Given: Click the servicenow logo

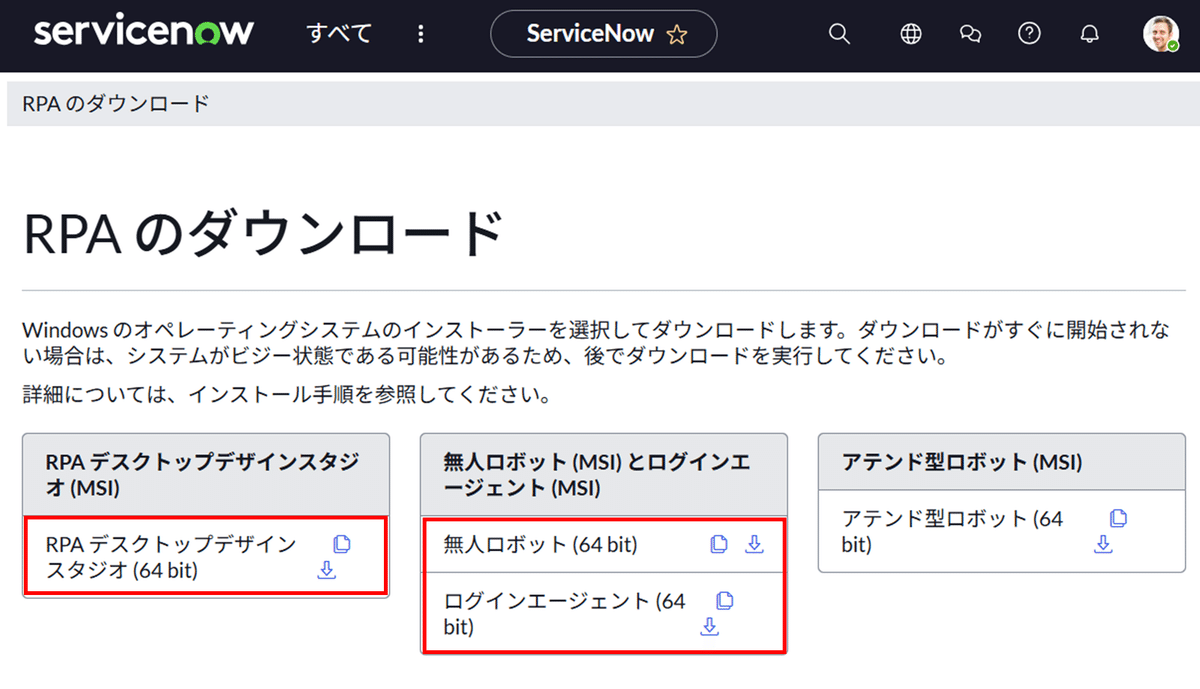Looking at the screenshot, I should [142, 31].
